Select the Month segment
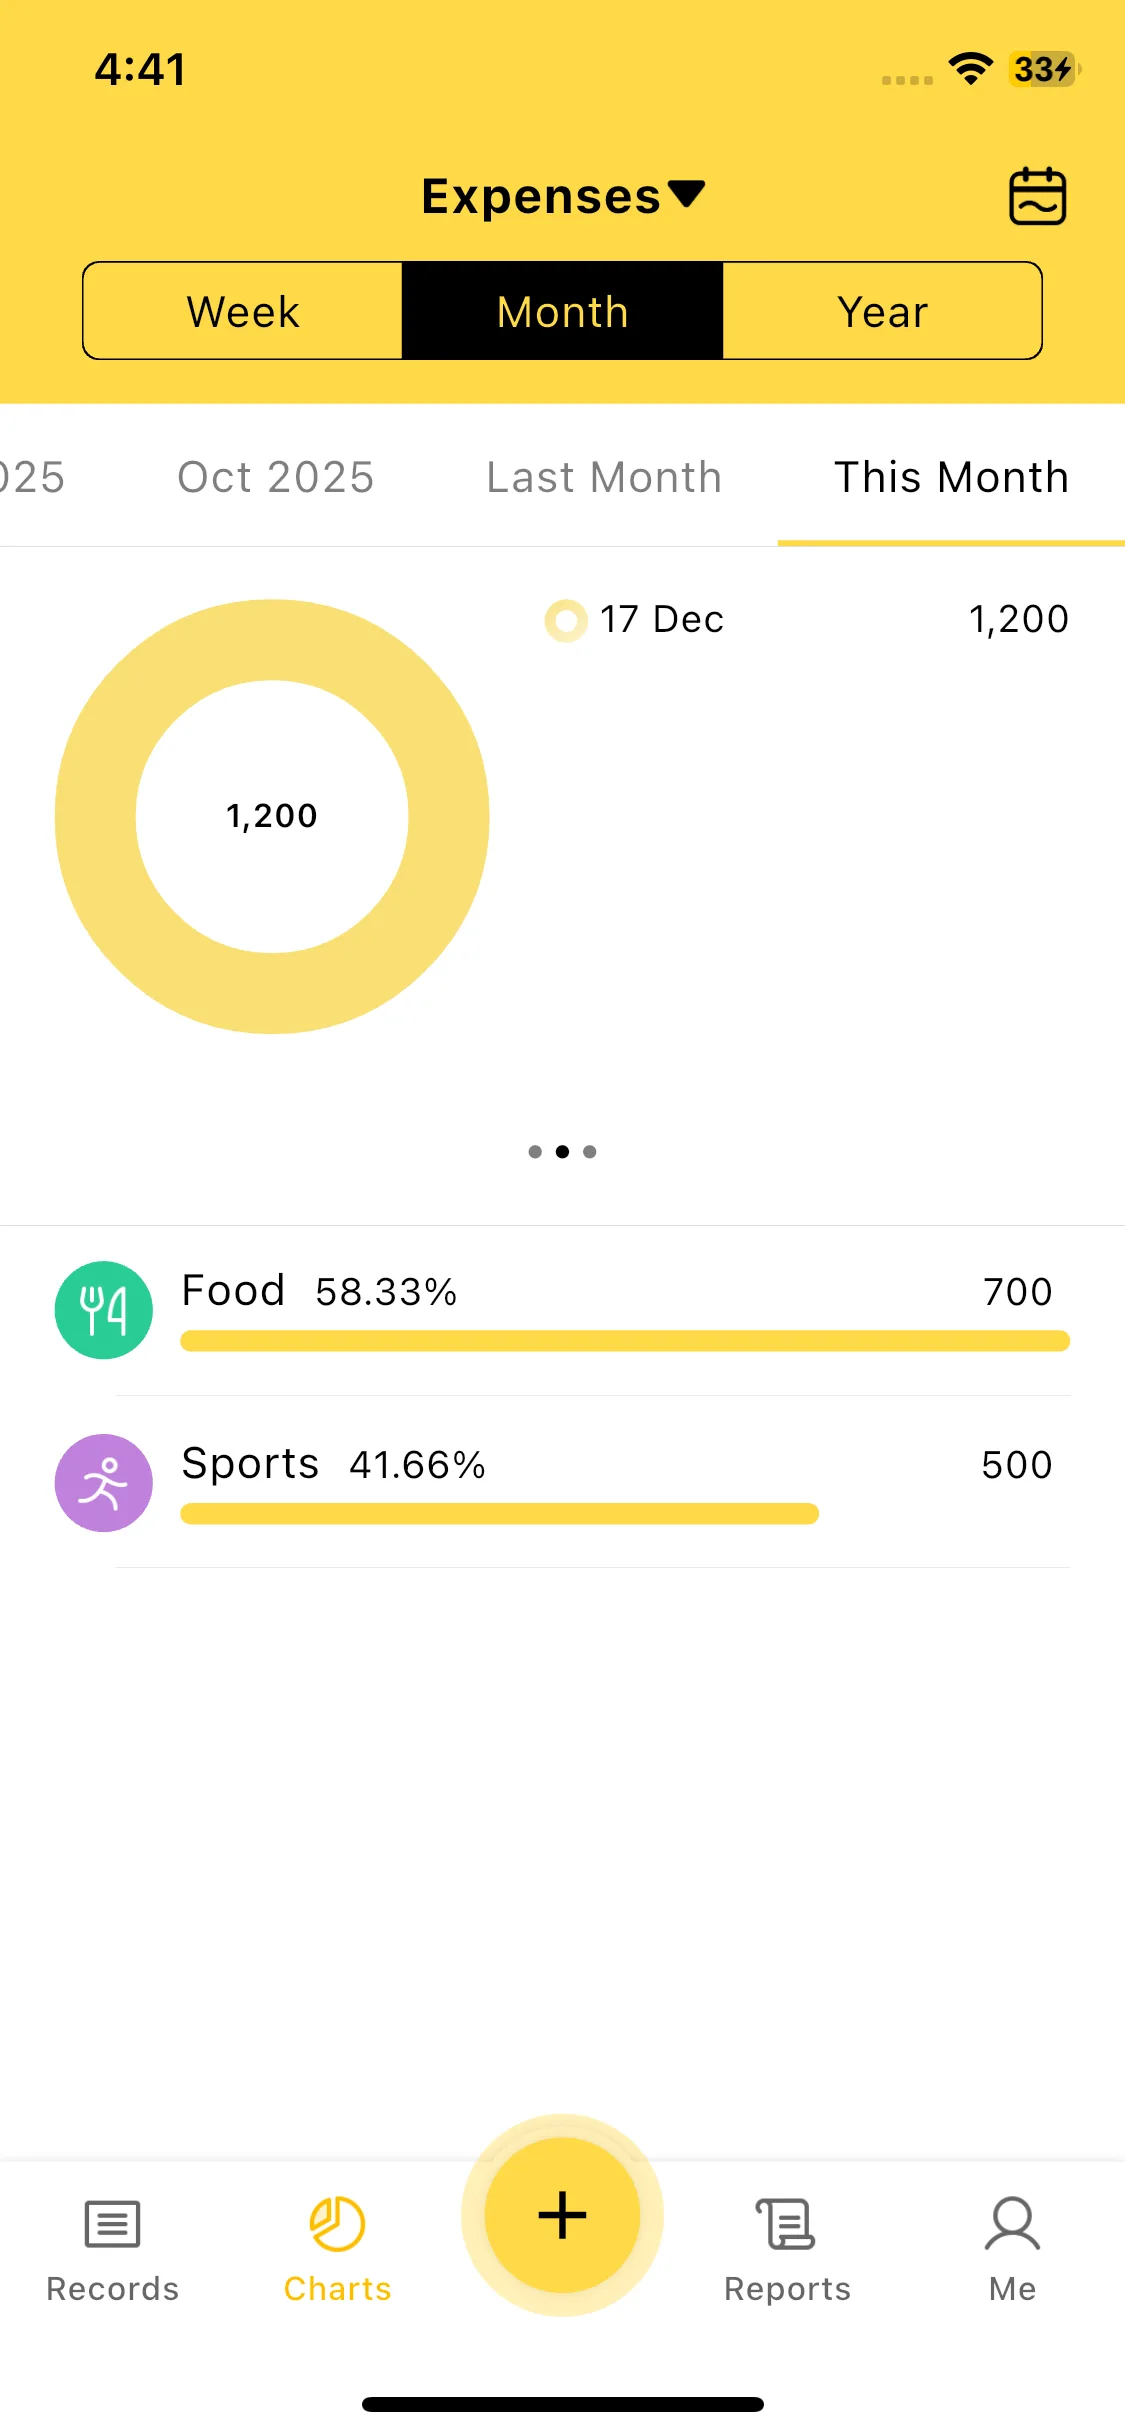 pyautogui.click(x=562, y=311)
